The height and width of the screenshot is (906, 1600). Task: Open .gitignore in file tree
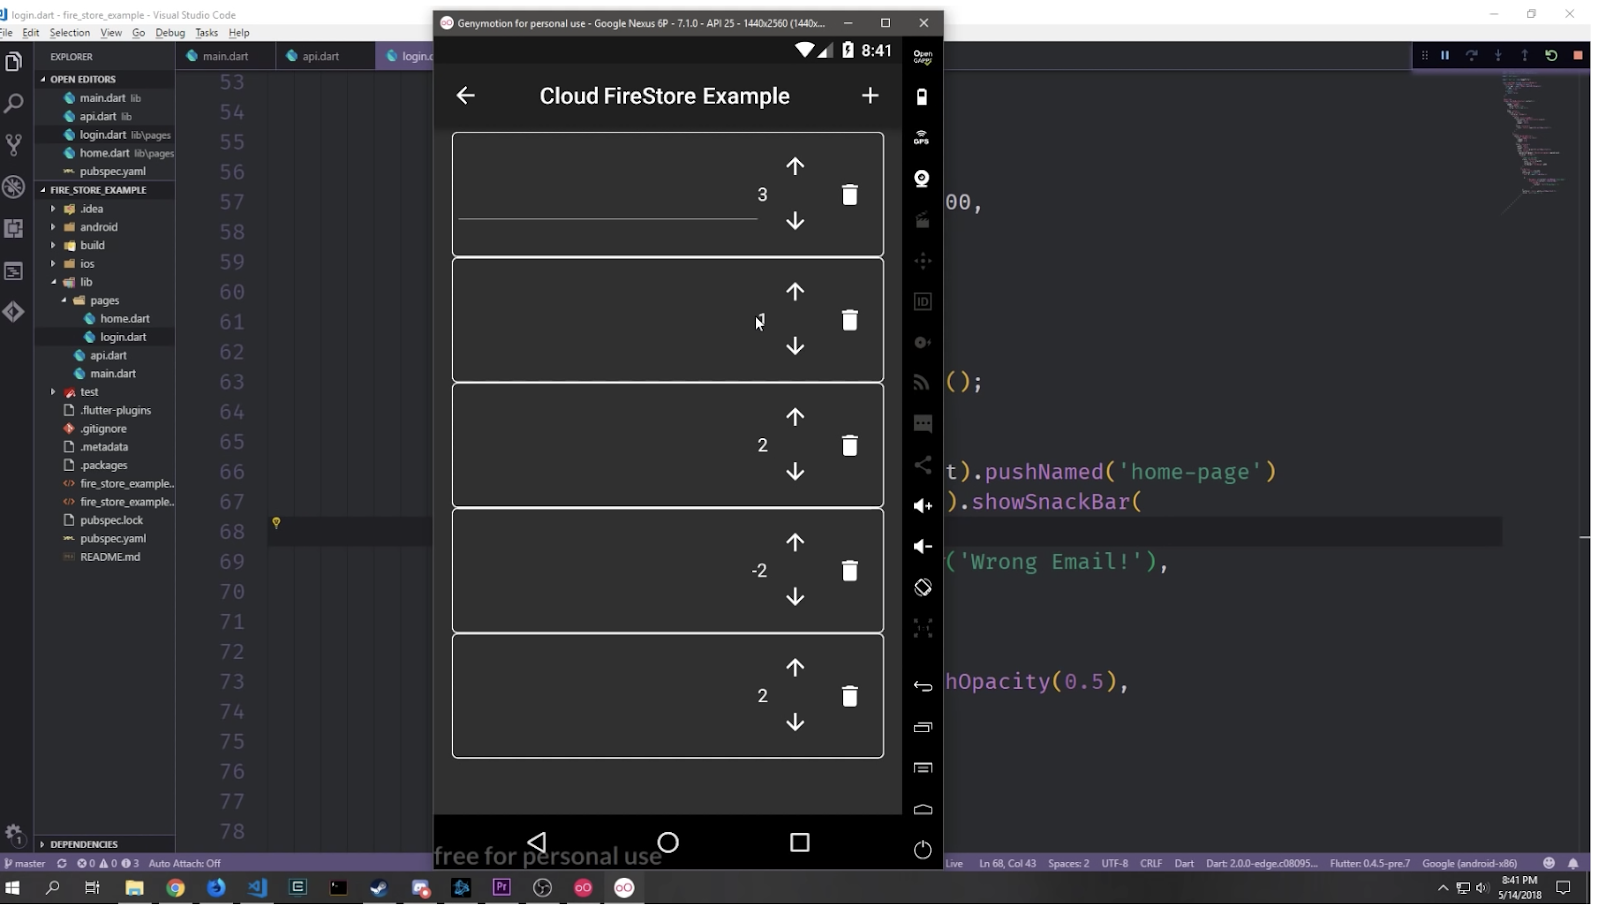click(103, 429)
